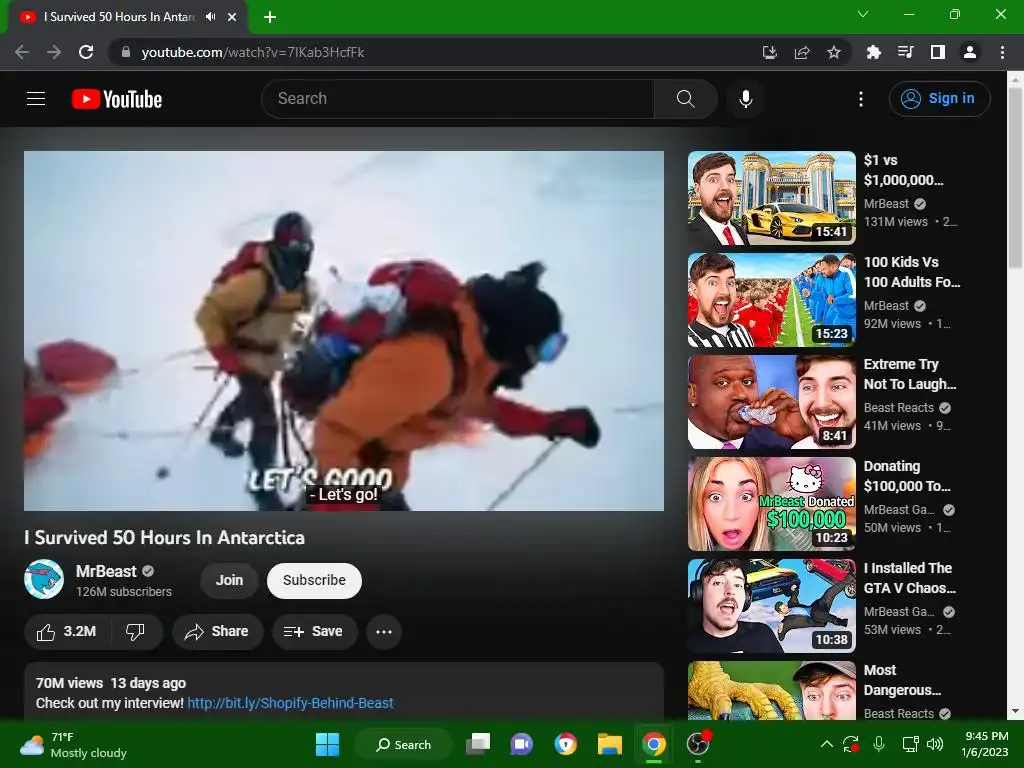
Task: Open weather widget 71°F Mostly cloudy
Action: pos(73,744)
